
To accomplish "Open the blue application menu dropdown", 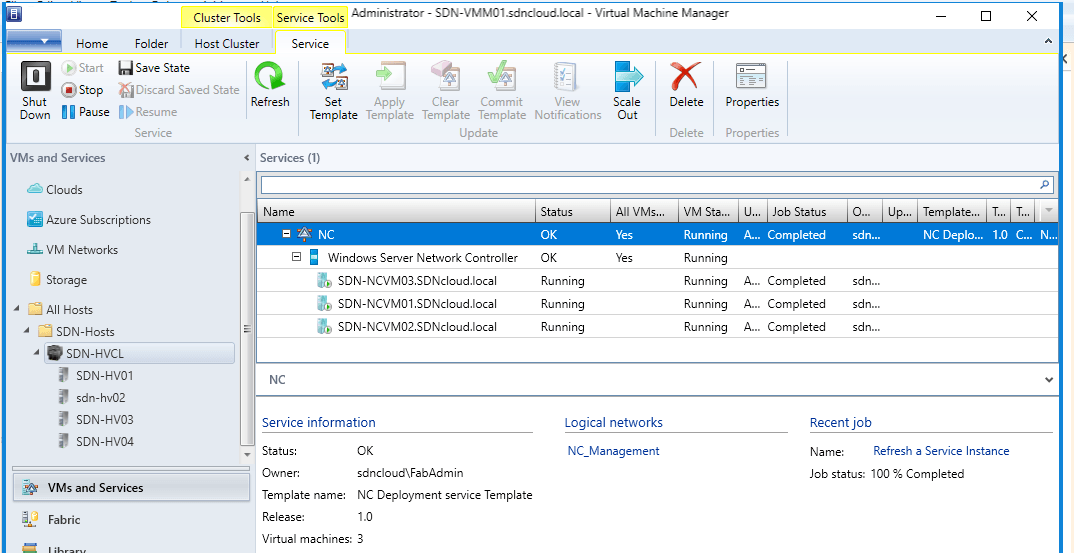I will pos(34,41).
